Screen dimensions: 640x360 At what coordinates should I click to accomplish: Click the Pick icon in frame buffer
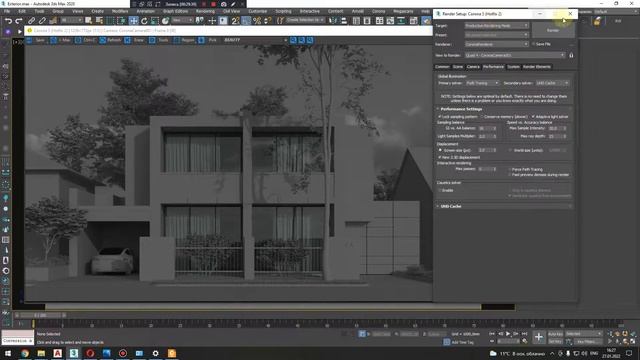[201, 40]
